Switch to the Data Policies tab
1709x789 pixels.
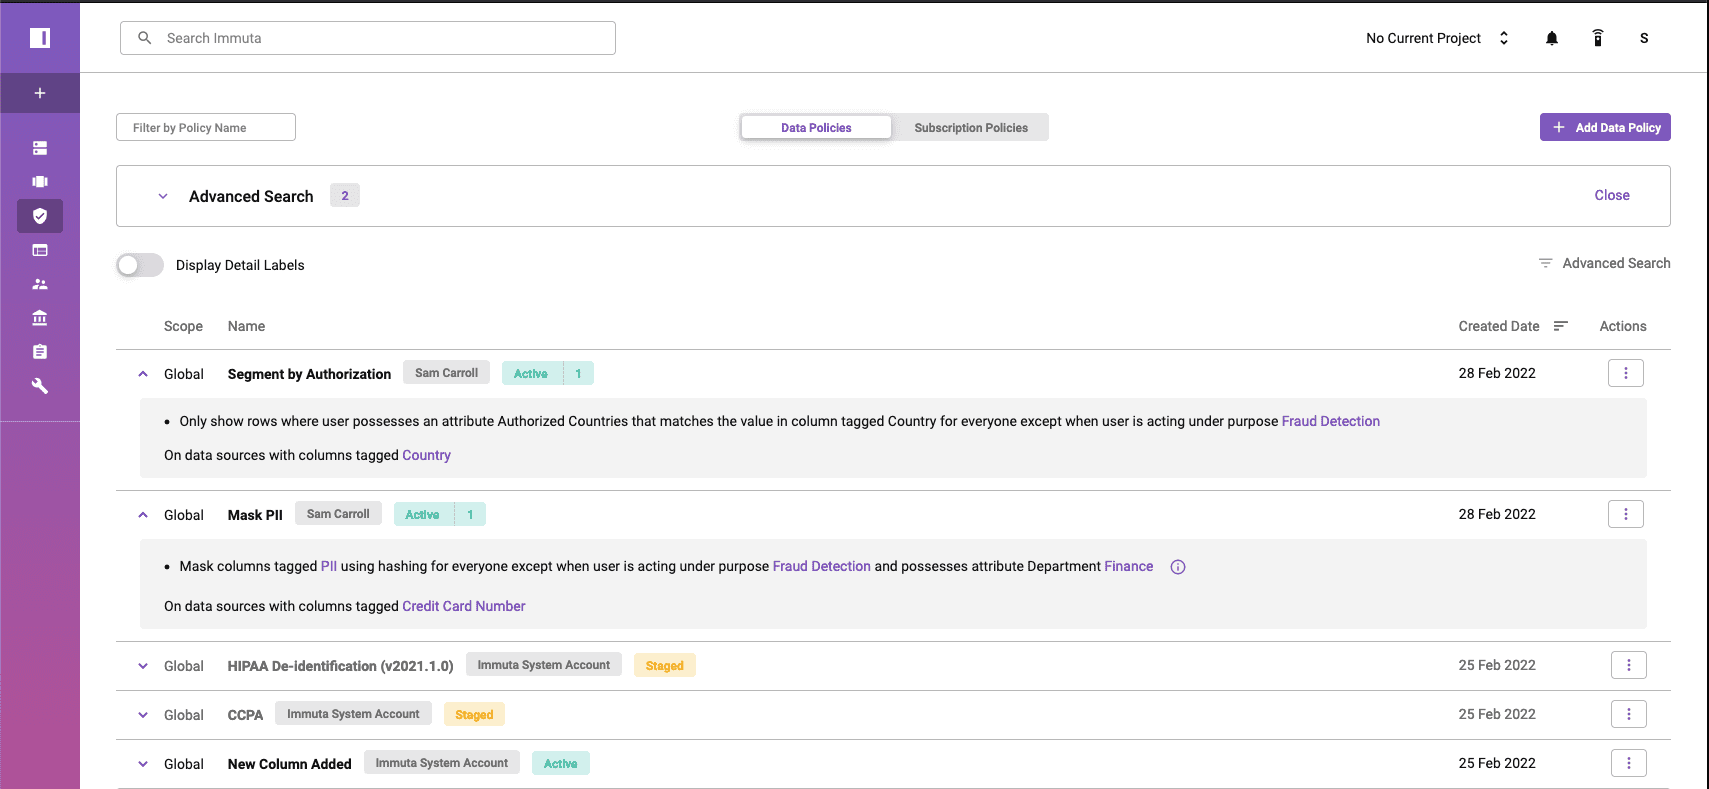[816, 128]
